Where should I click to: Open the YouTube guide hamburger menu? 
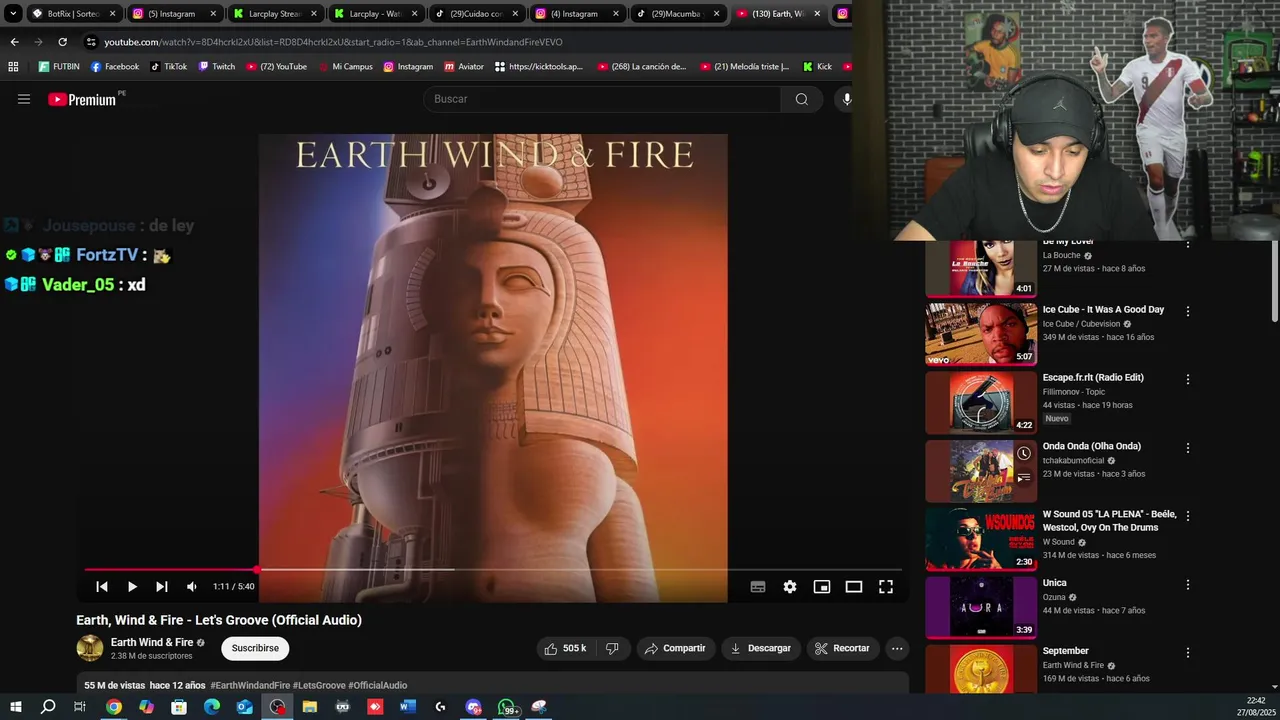pyautogui.click(x=24, y=99)
